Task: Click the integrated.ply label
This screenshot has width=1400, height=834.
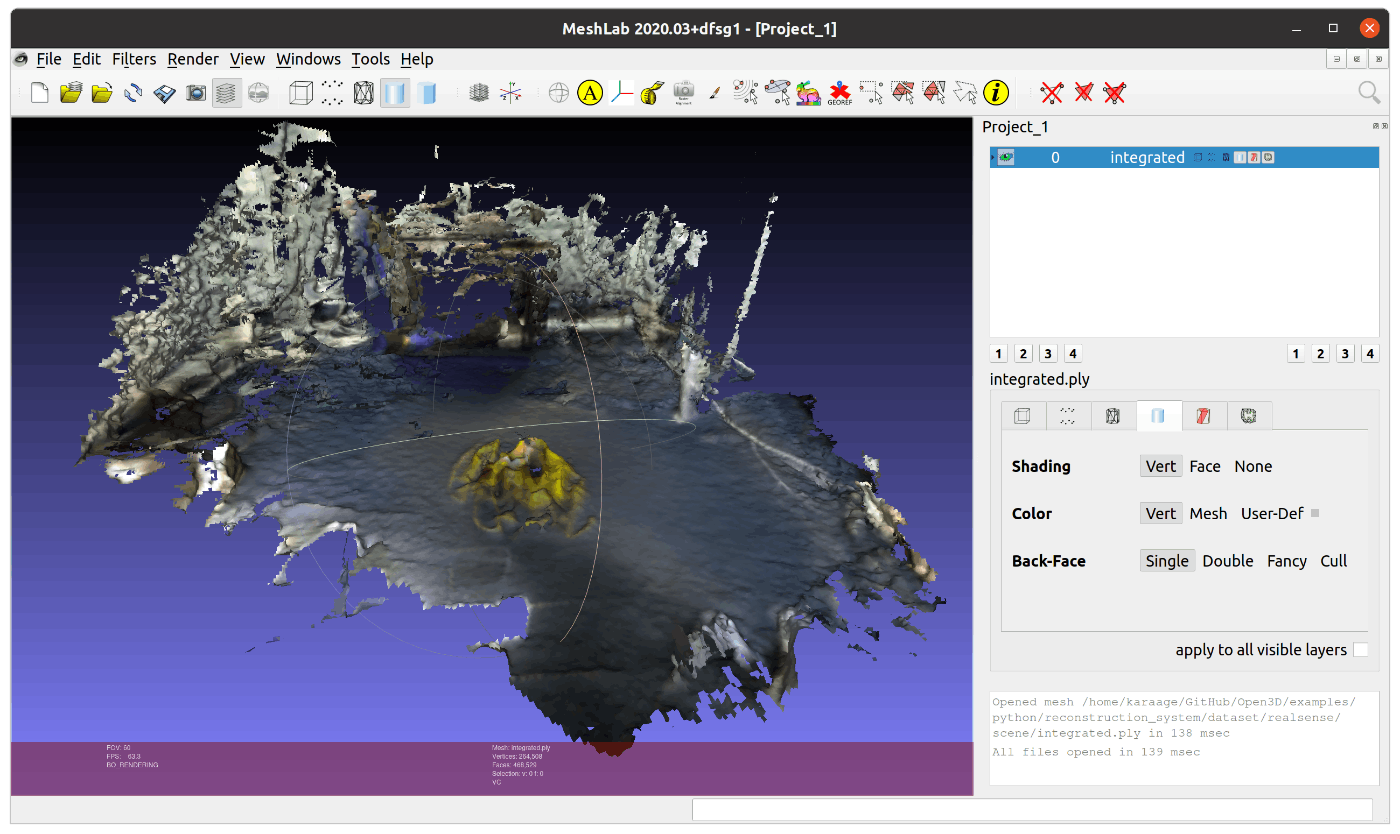Action: click(x=1039, y=379)
